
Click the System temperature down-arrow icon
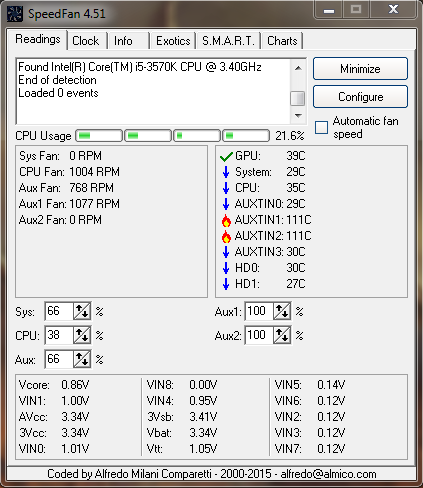point(226,172)
